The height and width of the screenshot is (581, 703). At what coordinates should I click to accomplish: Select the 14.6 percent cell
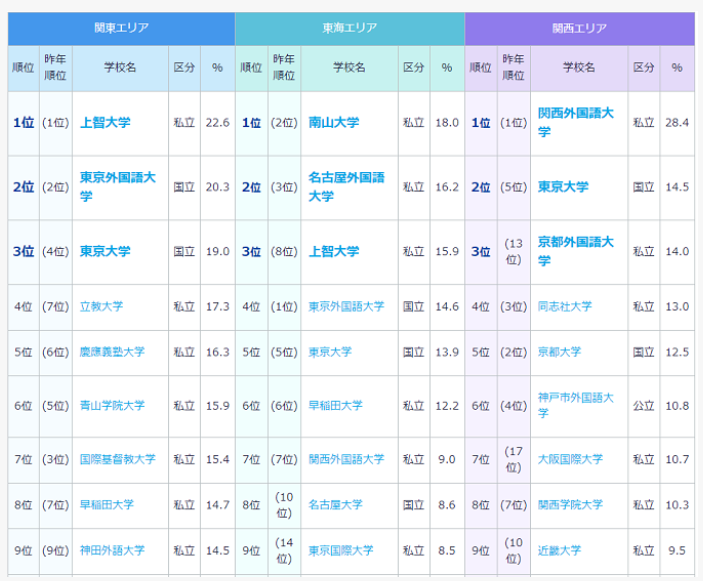(x=447, y=307)
